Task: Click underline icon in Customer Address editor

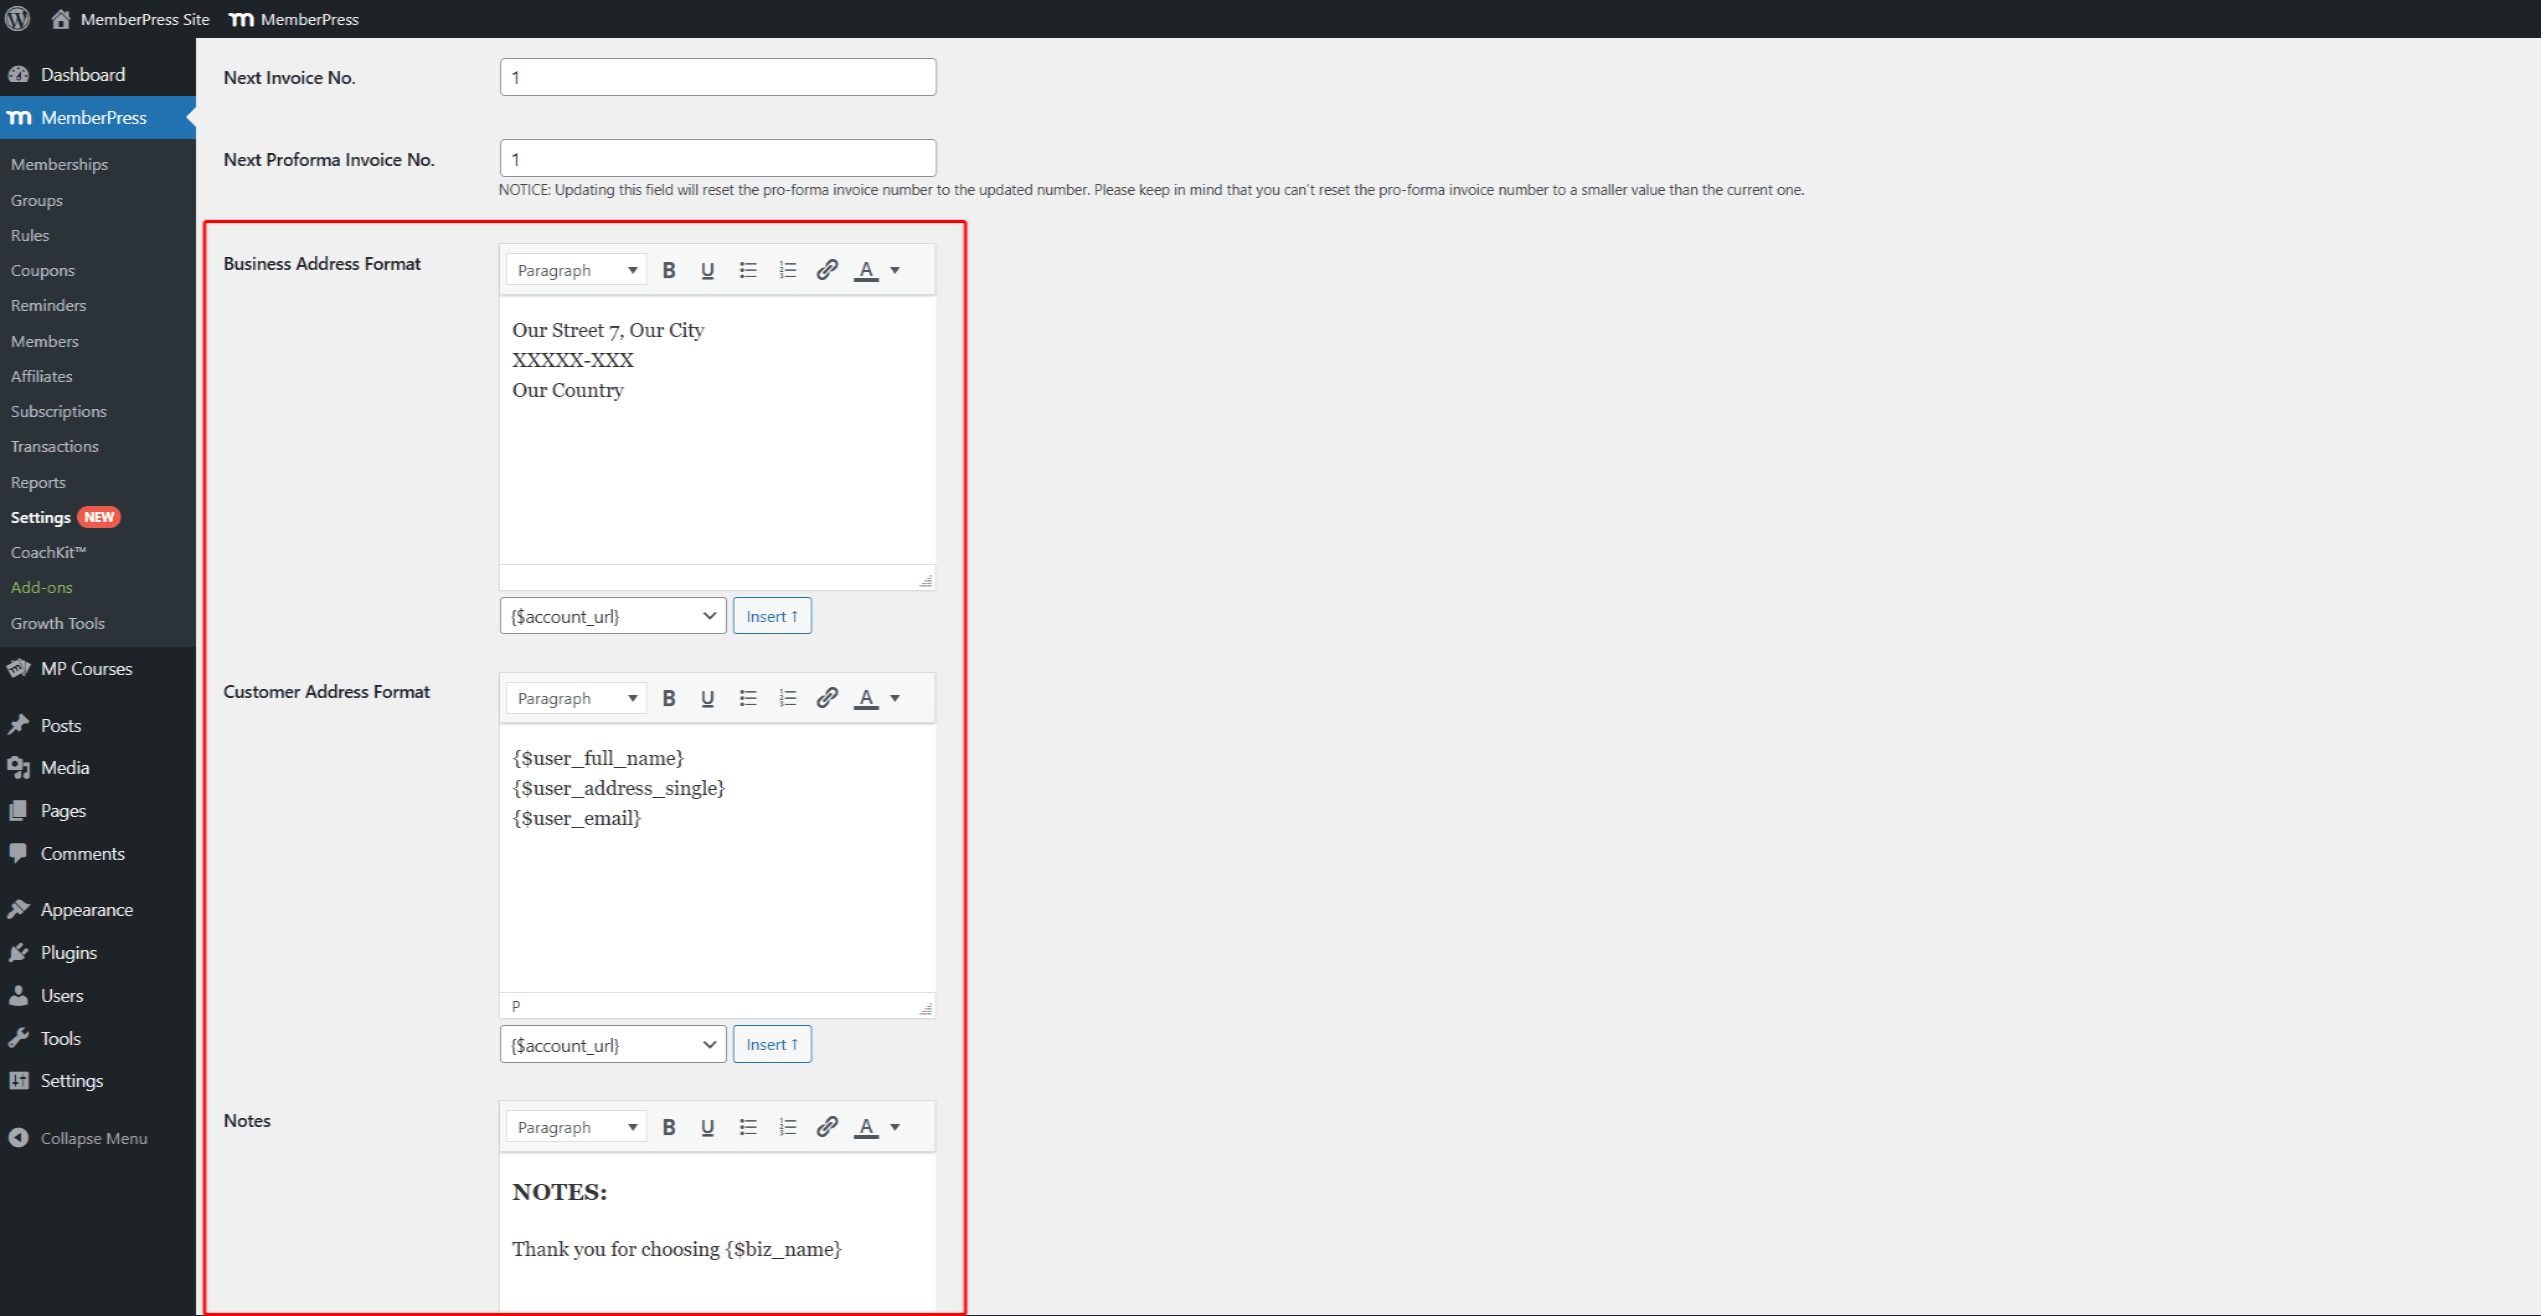Action: tap(707, 698)
